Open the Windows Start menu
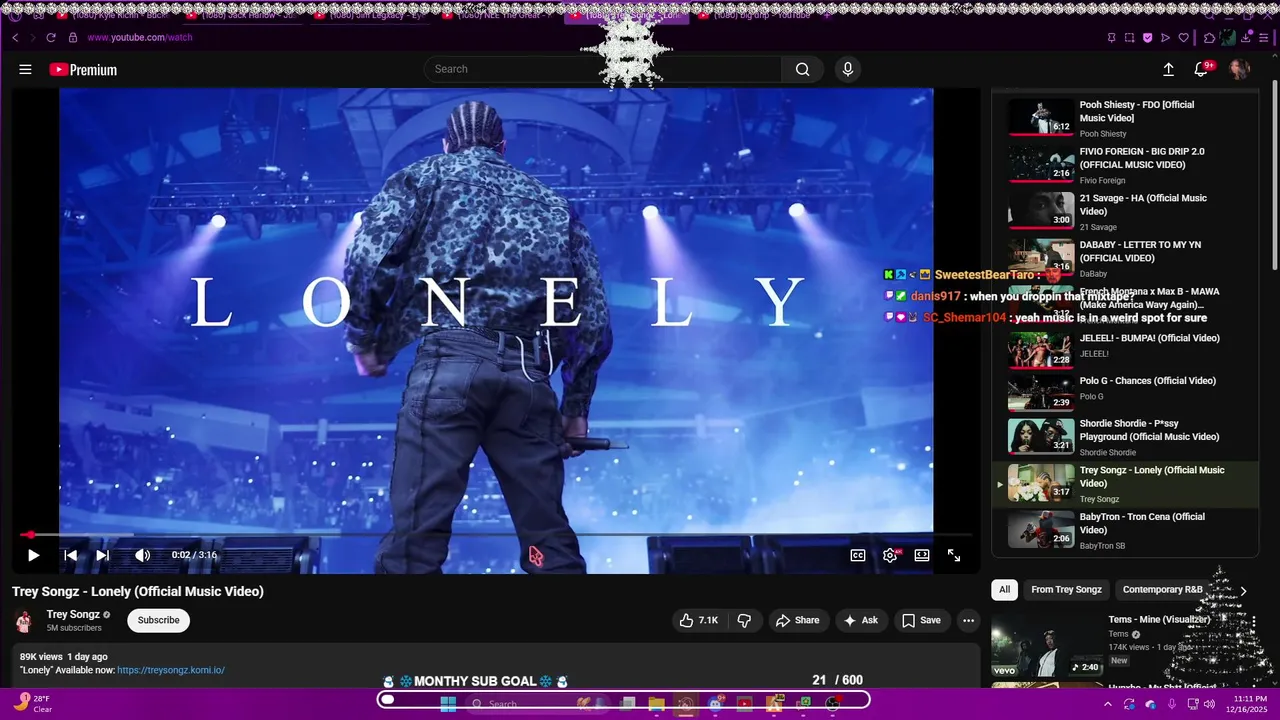Viewport: 1280px width, 720px height. click(448, 704)
